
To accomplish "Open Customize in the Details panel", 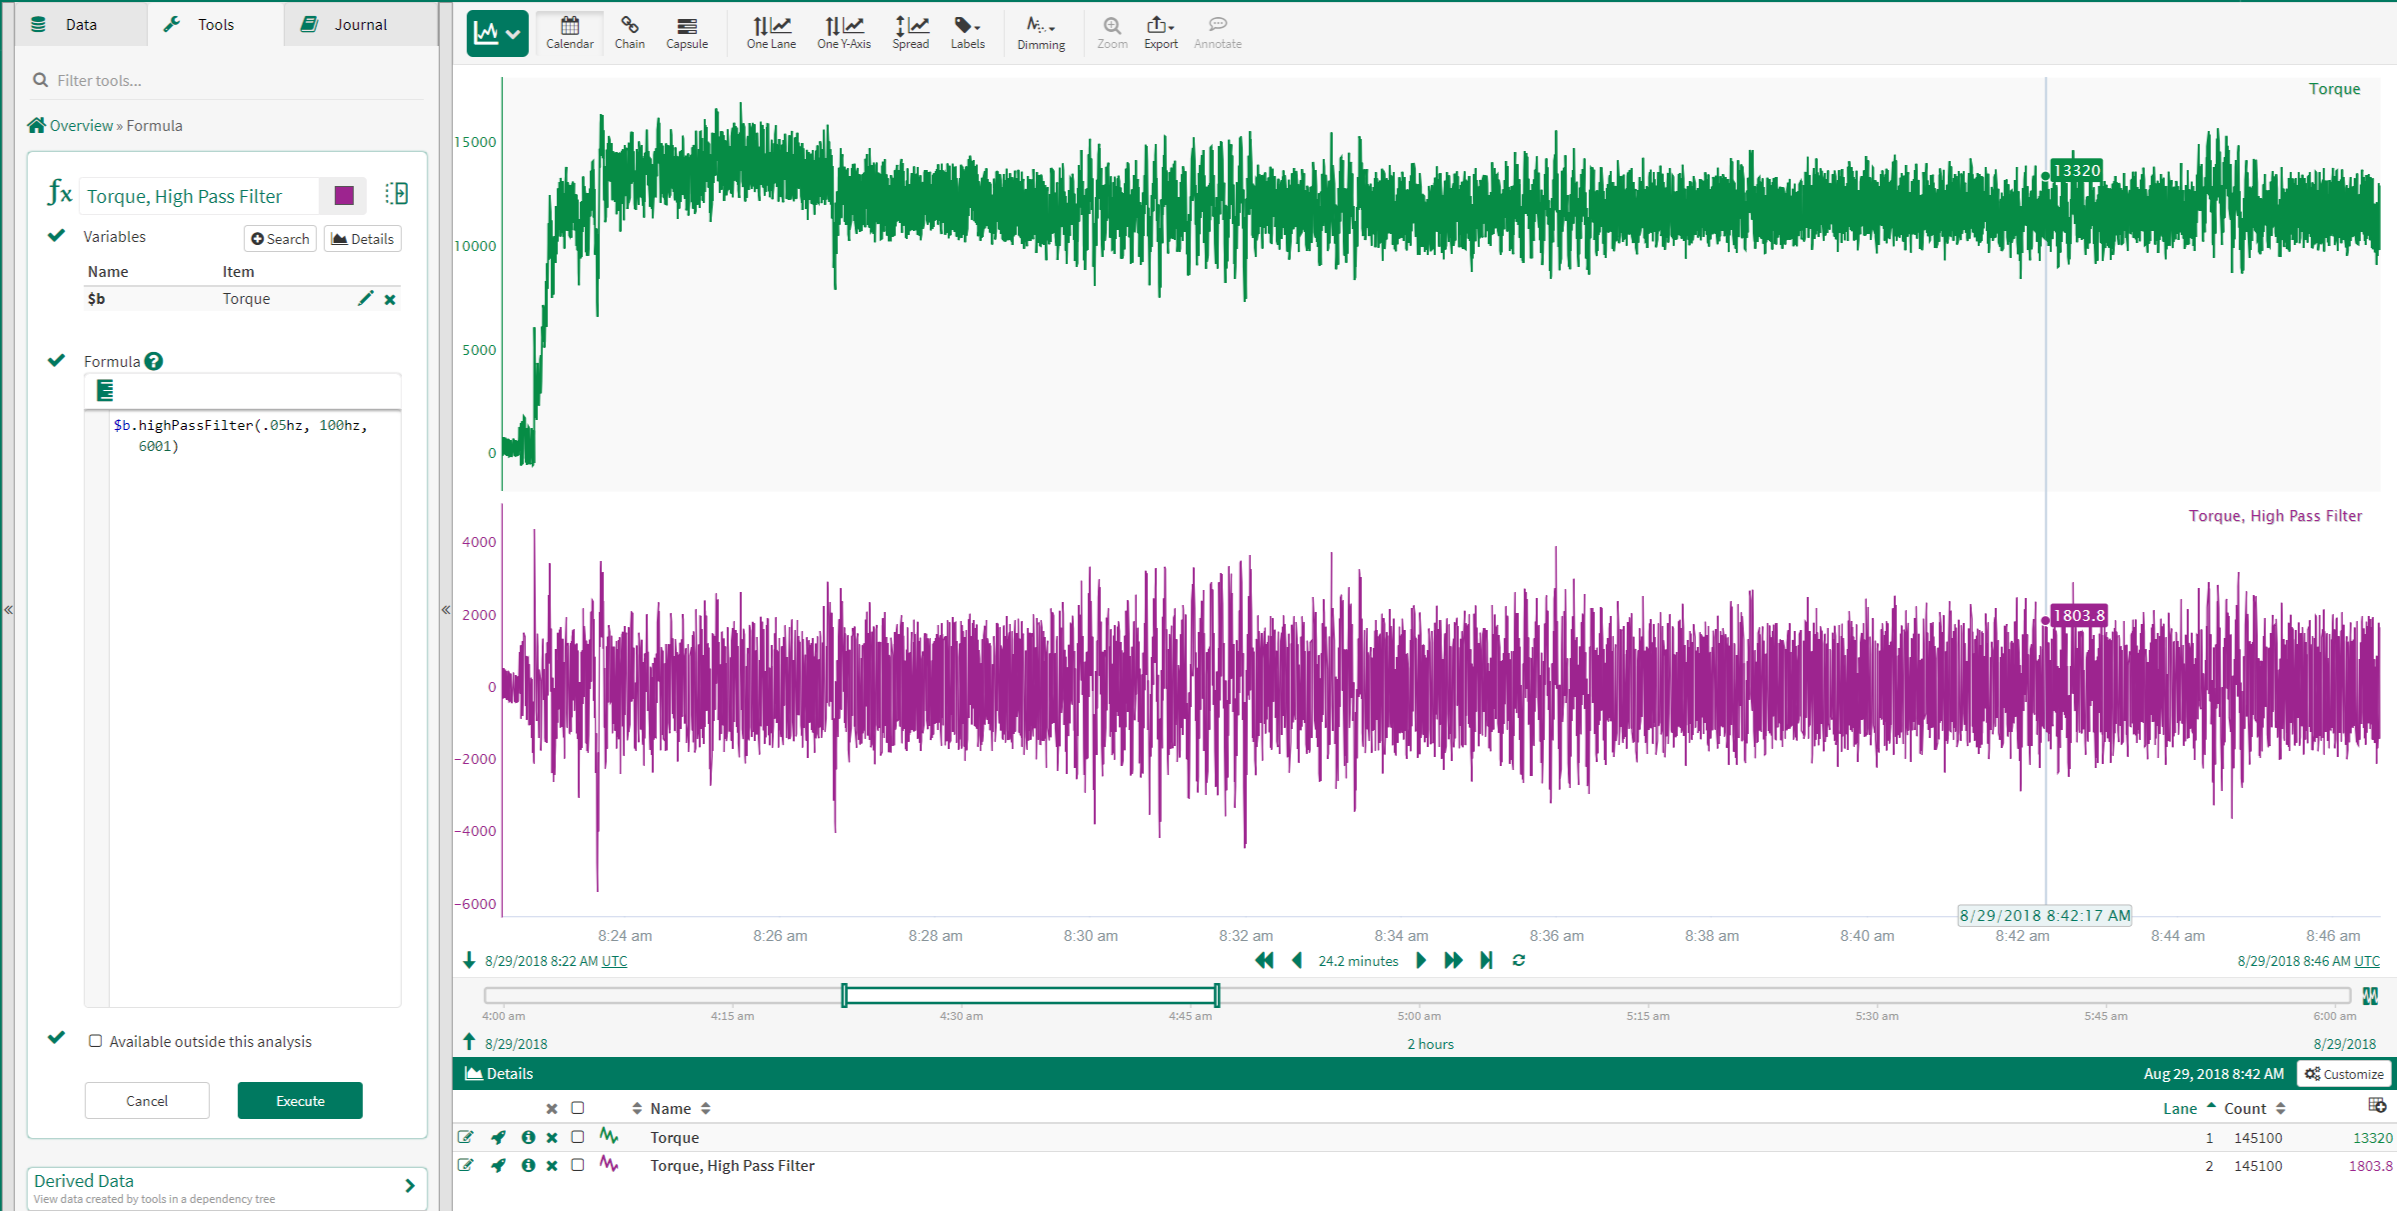I will (x=2343, y=1073).
